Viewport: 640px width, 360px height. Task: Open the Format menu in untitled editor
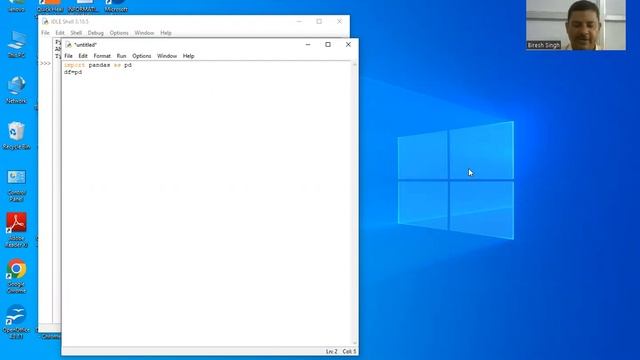point(102,56)
